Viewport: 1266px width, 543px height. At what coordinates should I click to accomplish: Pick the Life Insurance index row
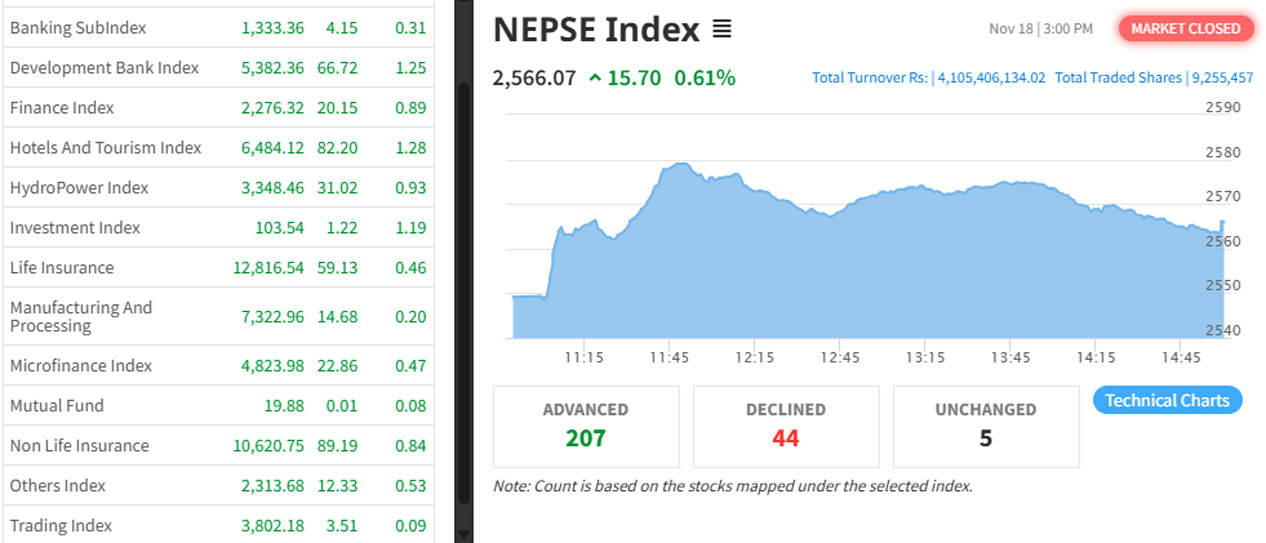coord(62,268)
